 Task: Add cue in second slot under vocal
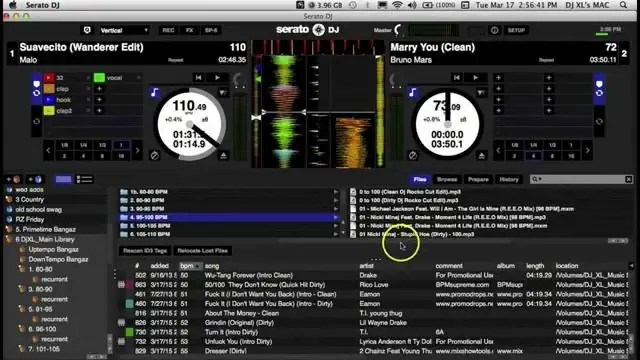[x=99, y=89]
